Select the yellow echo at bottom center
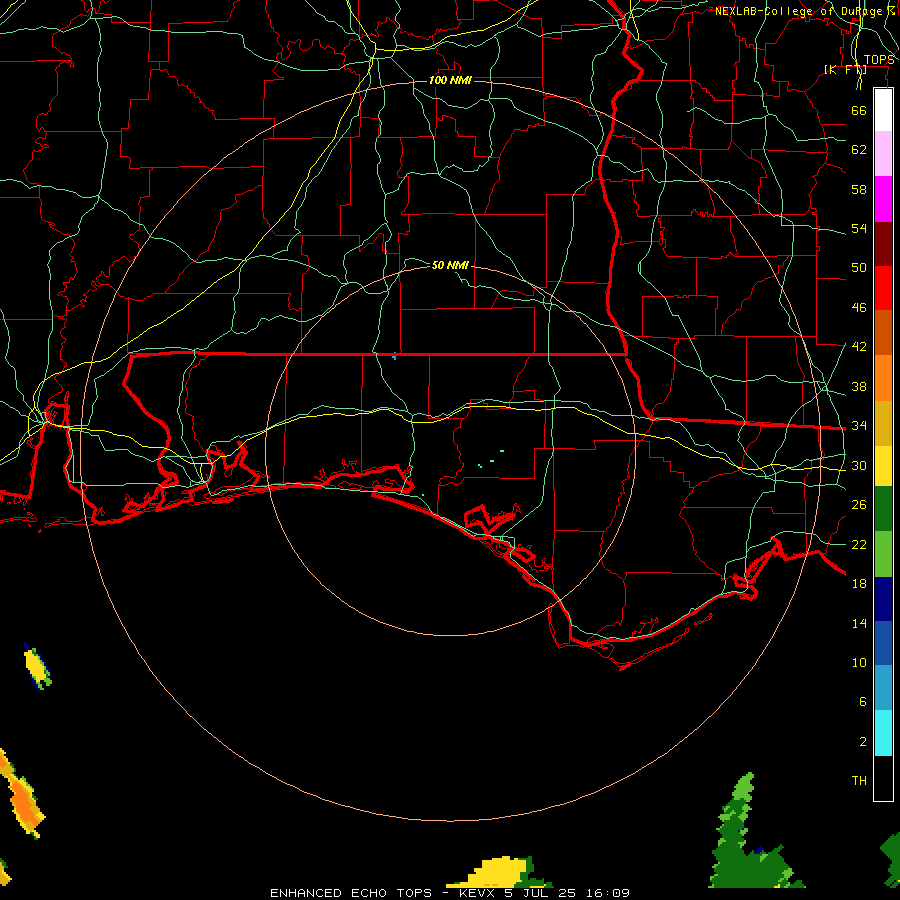900x900 pixels. click(498, 872)
